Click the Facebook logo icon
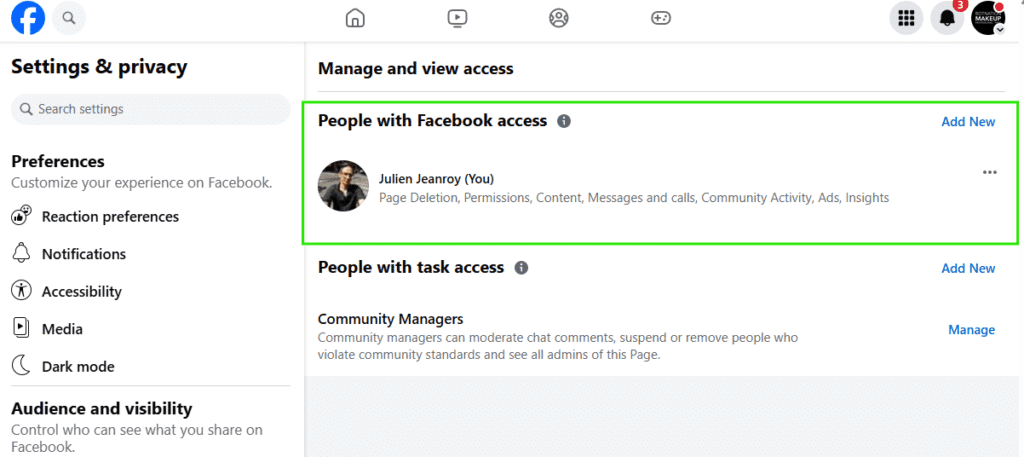The image size is (1024, 457). click(28, 18)
